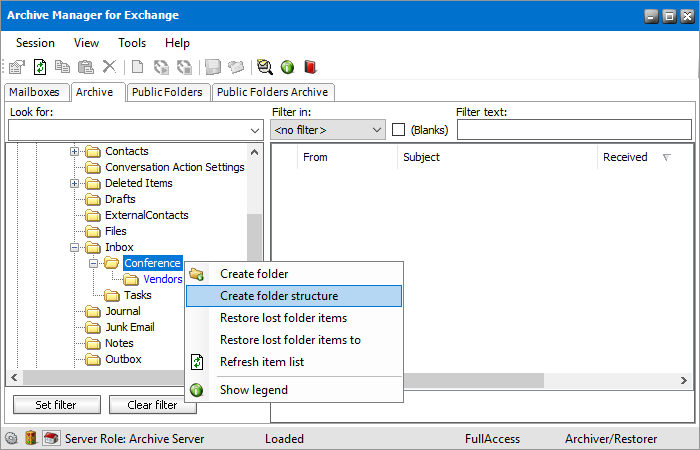Click the disk stack toolbar icon

[213, 67]
